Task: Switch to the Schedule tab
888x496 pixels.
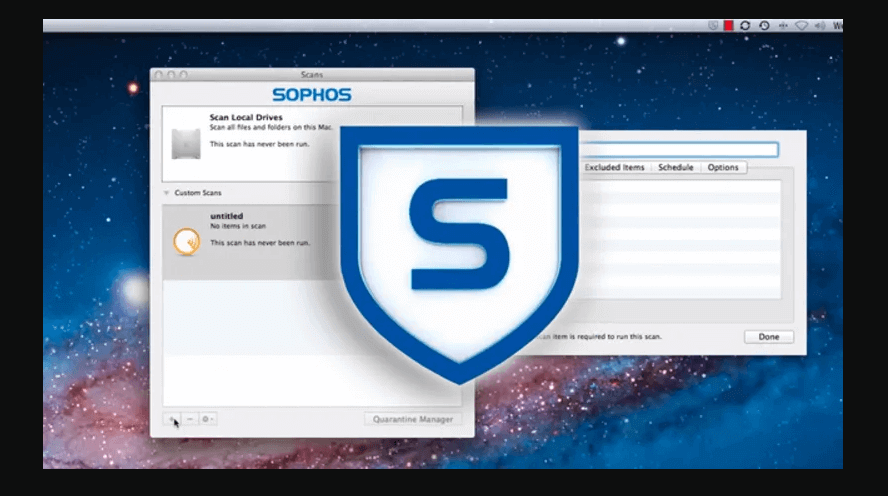Action: tap(676, 168)
